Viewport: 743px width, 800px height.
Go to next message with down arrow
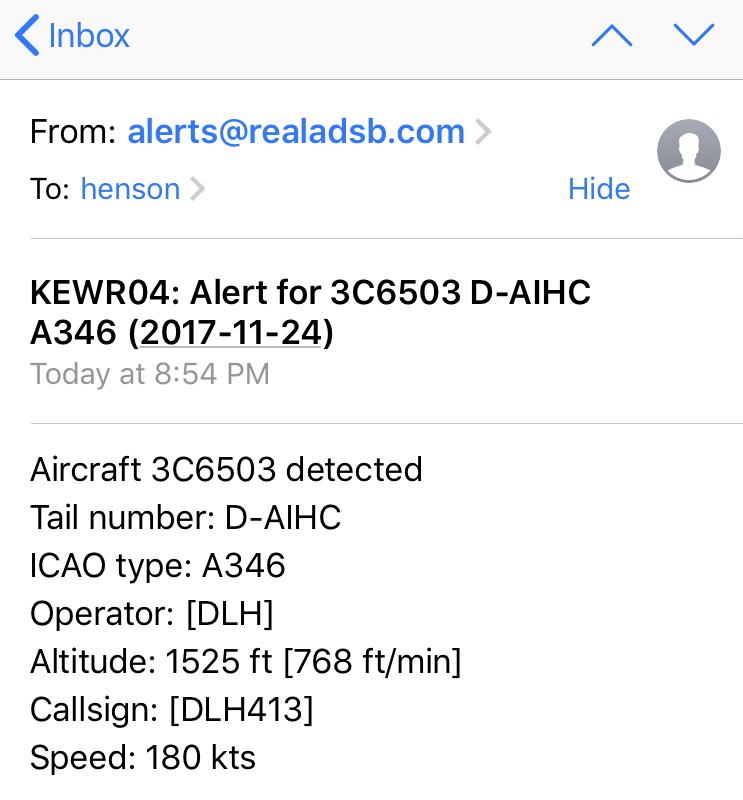[693, 36]
